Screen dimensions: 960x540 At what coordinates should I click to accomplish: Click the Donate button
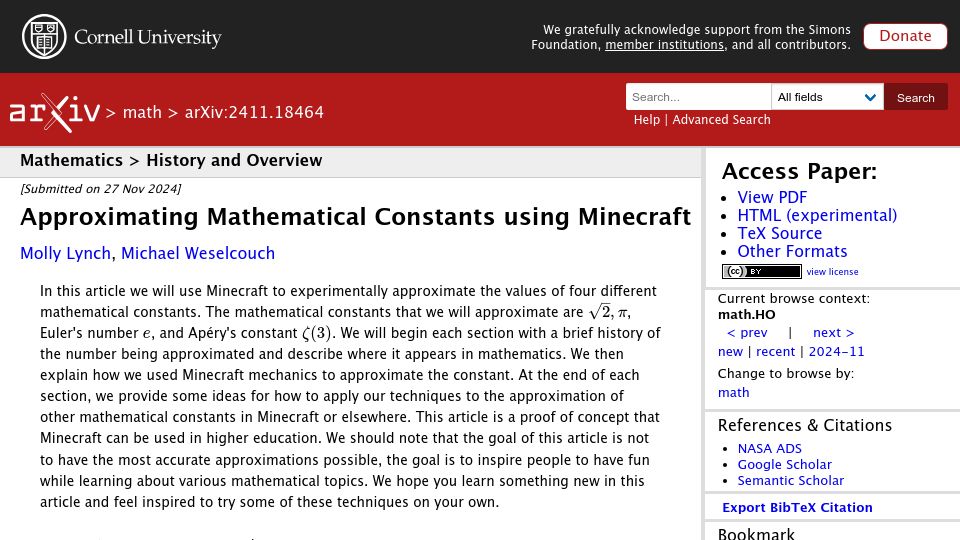click(905, 36)
